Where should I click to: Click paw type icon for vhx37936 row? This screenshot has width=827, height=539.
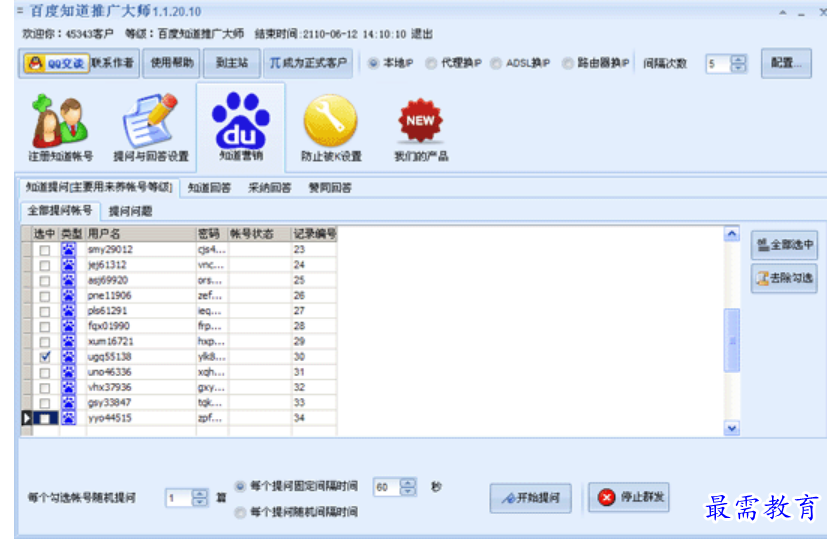[69, 387]
